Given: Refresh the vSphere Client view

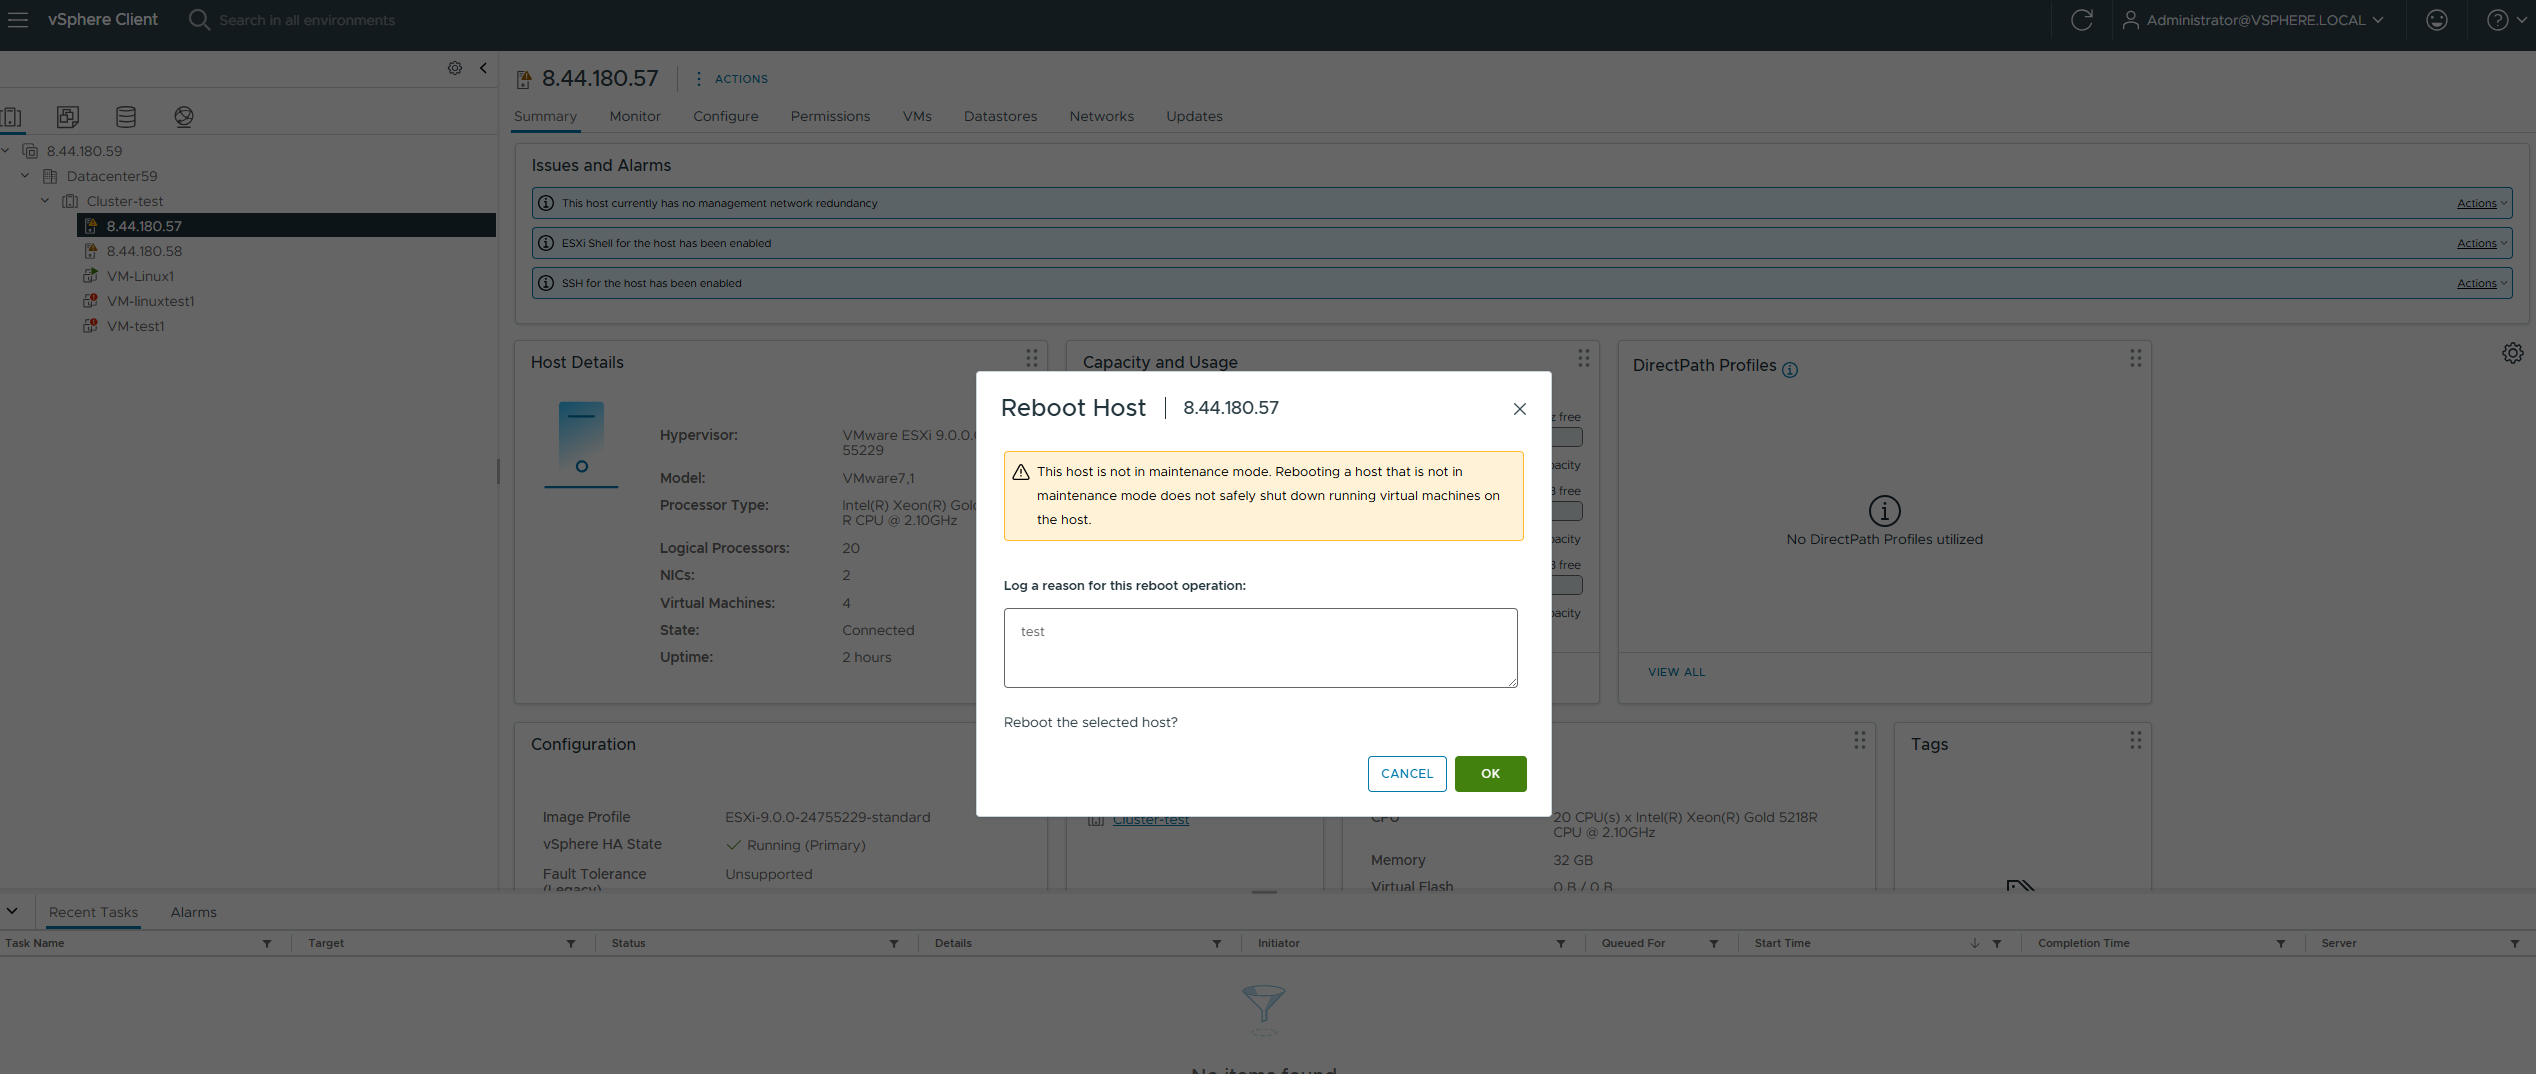Looking at the screenshot, I should click(x=2082, y=20).
